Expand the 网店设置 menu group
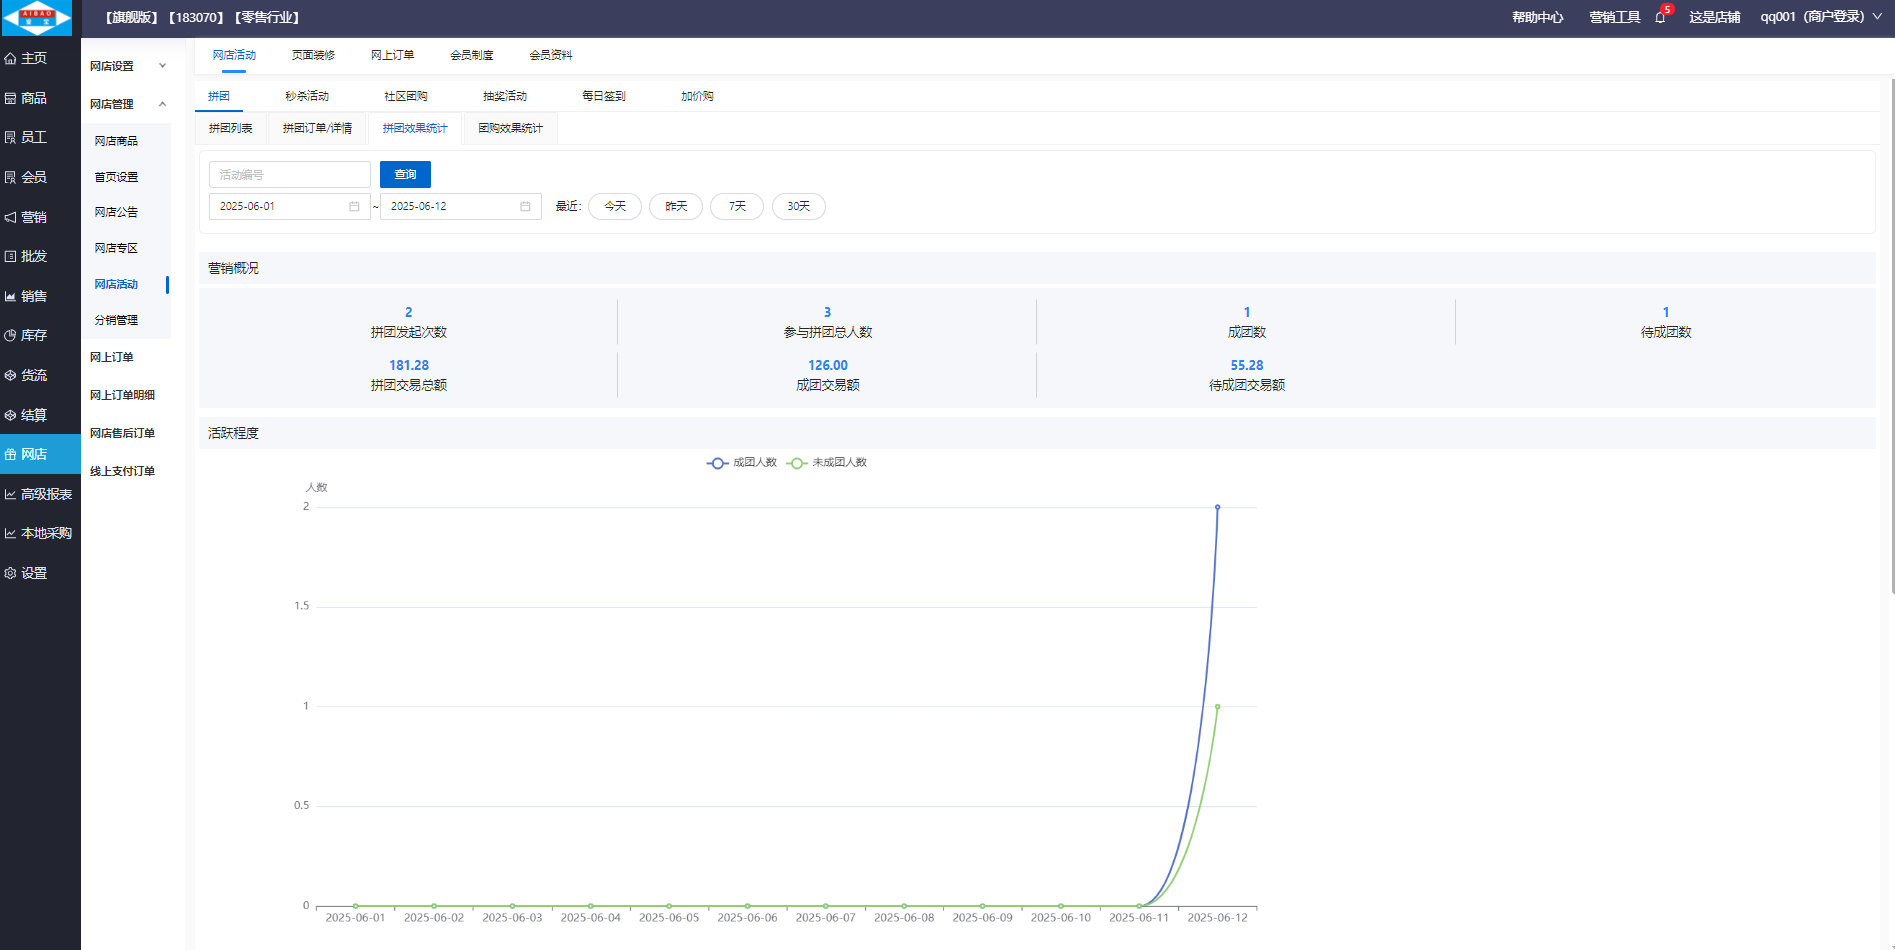The height and width of the screenshot is (950, 1895). 126,66
